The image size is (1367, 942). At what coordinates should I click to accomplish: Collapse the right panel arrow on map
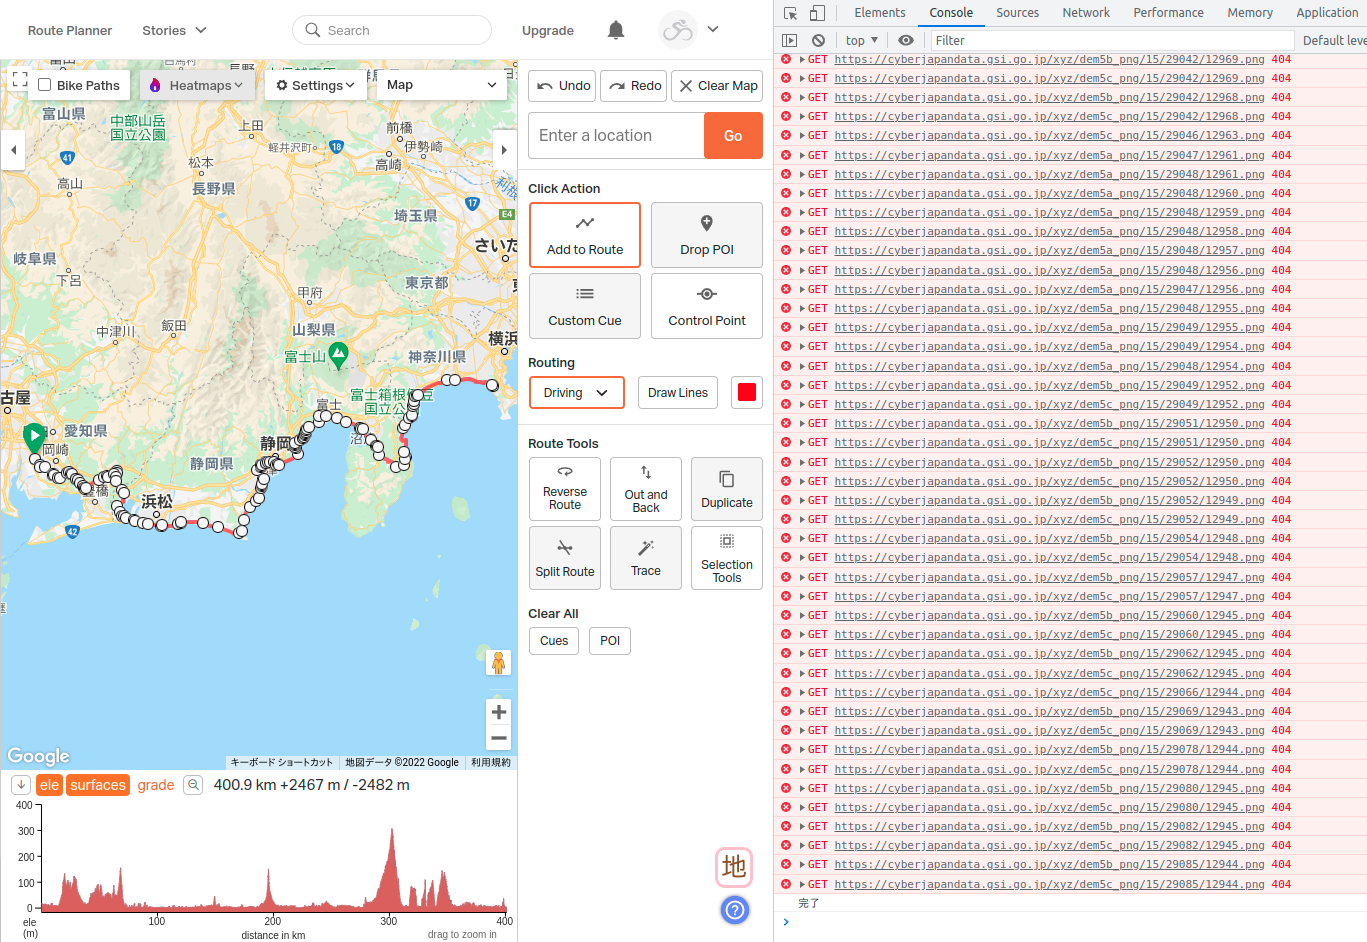coord(504,150)
